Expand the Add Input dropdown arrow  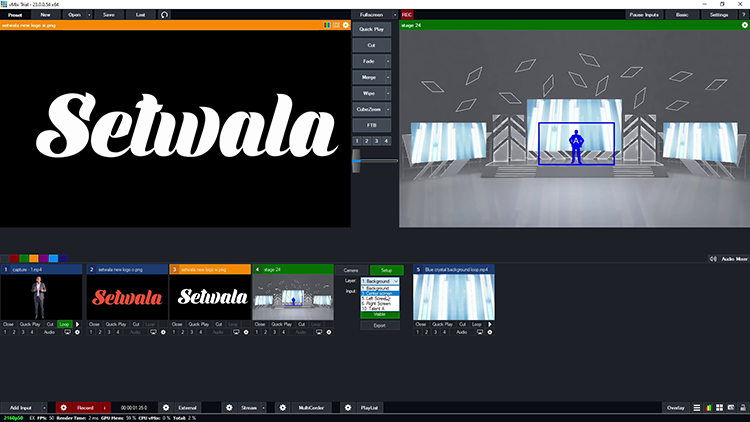click(x=44, y=408)
